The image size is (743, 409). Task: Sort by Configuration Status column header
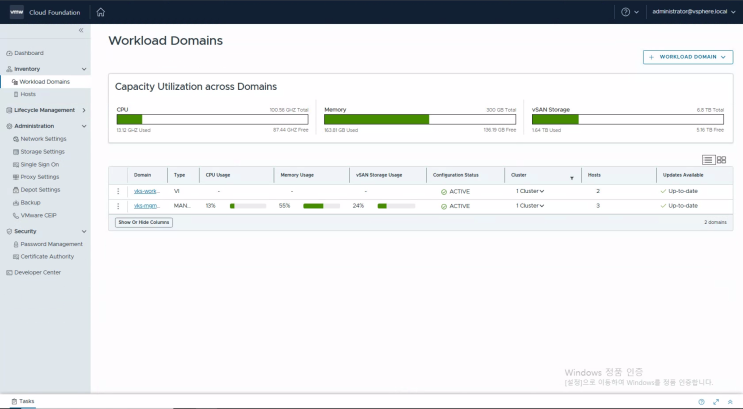(455, 175)
